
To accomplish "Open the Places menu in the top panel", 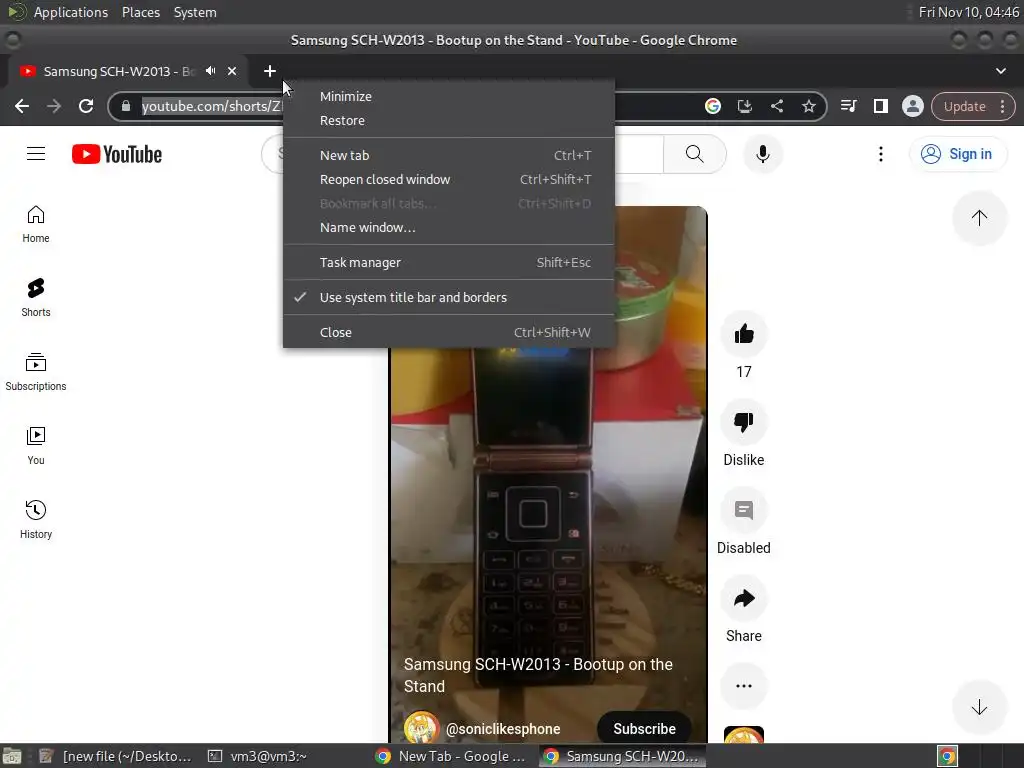I will pos(141,12).
